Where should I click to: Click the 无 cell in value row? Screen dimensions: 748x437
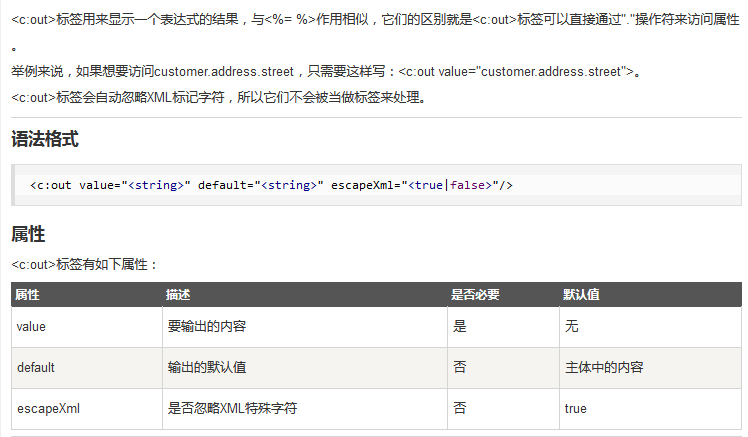pyautogui.click(x=571, y=327)
